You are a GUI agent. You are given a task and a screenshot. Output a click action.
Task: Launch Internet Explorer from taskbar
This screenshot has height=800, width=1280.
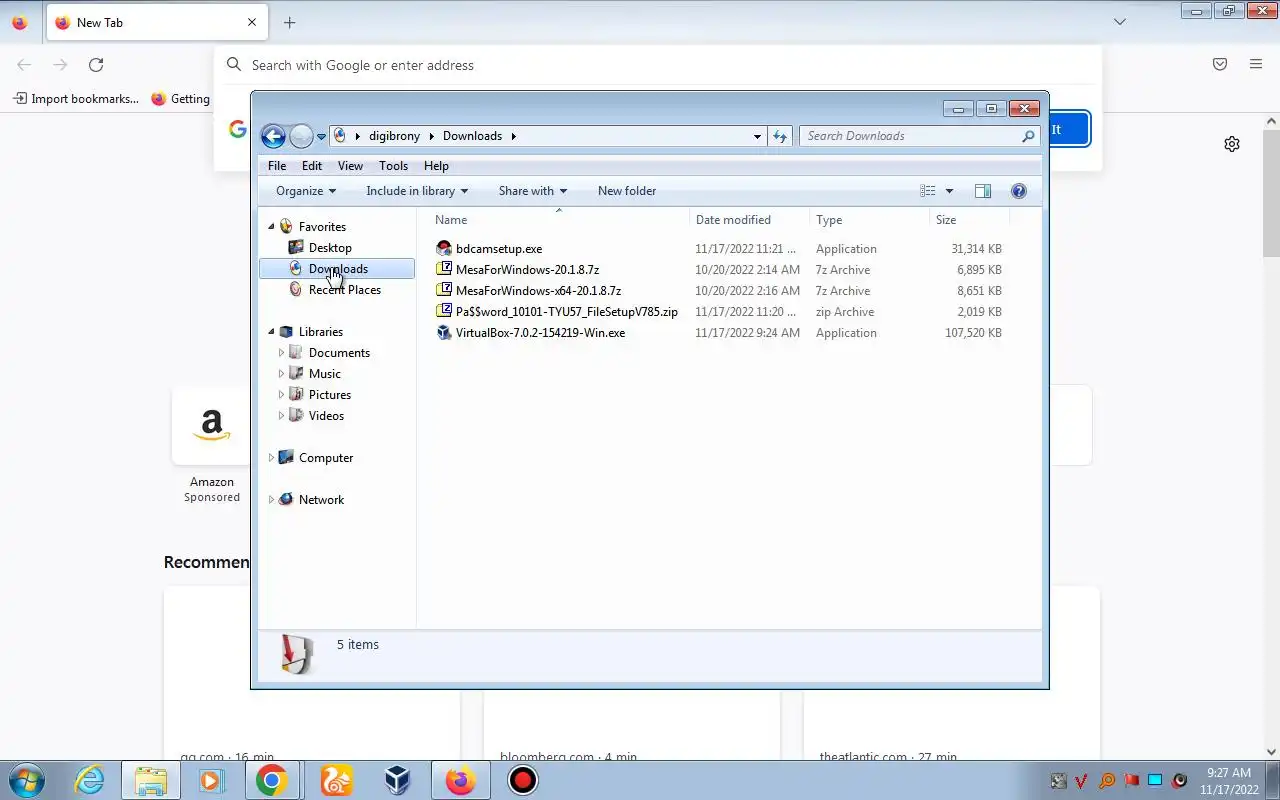coord(90,780)
